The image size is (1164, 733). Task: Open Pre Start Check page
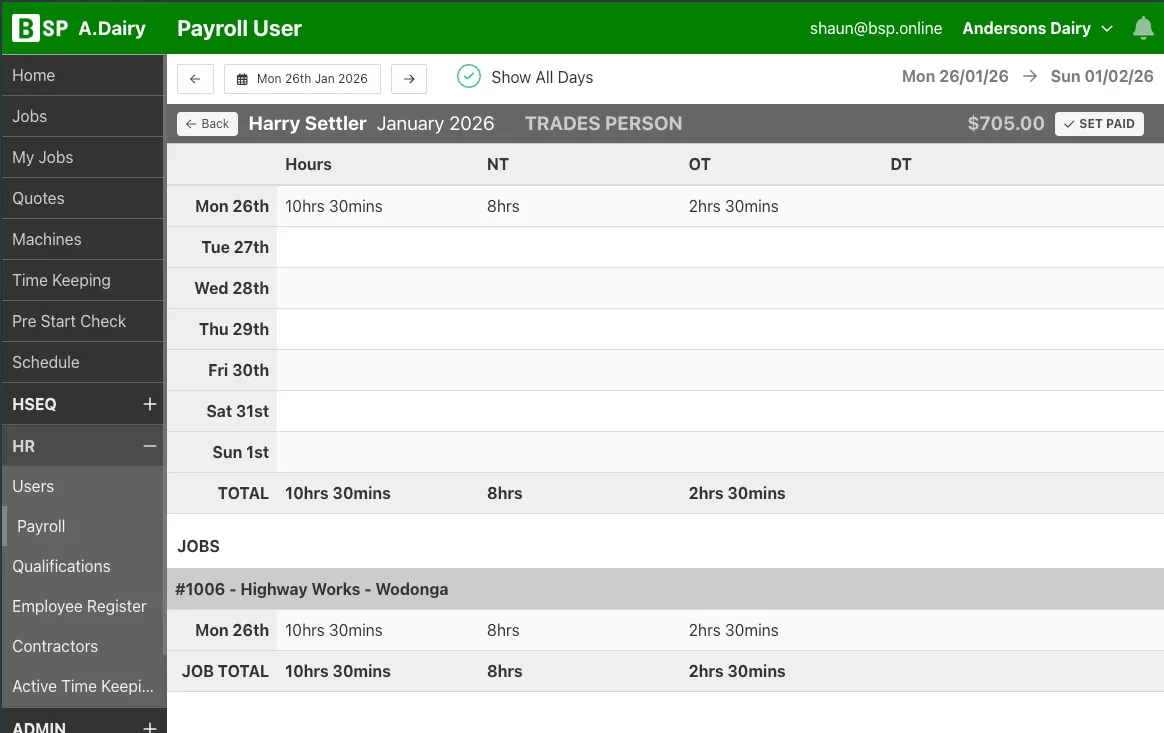click(x=82, y=321)
